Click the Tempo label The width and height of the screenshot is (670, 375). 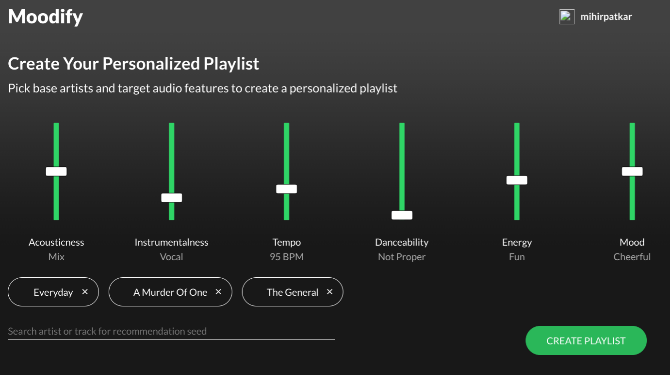[287, 242]
